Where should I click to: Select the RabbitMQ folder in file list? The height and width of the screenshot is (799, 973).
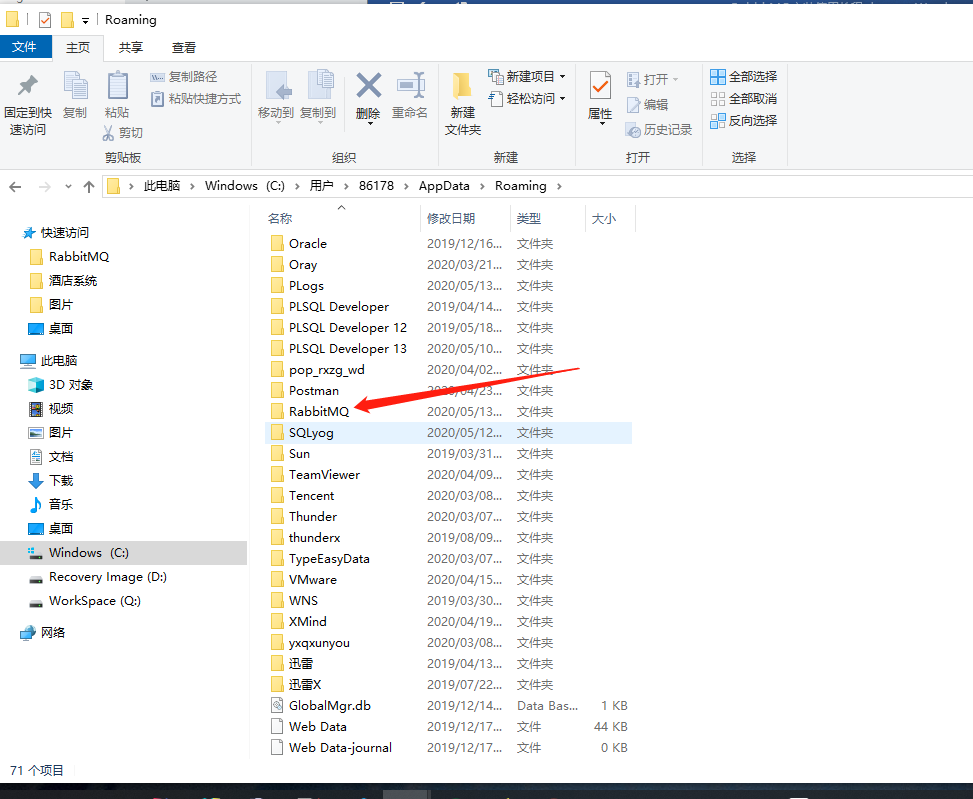448,411
